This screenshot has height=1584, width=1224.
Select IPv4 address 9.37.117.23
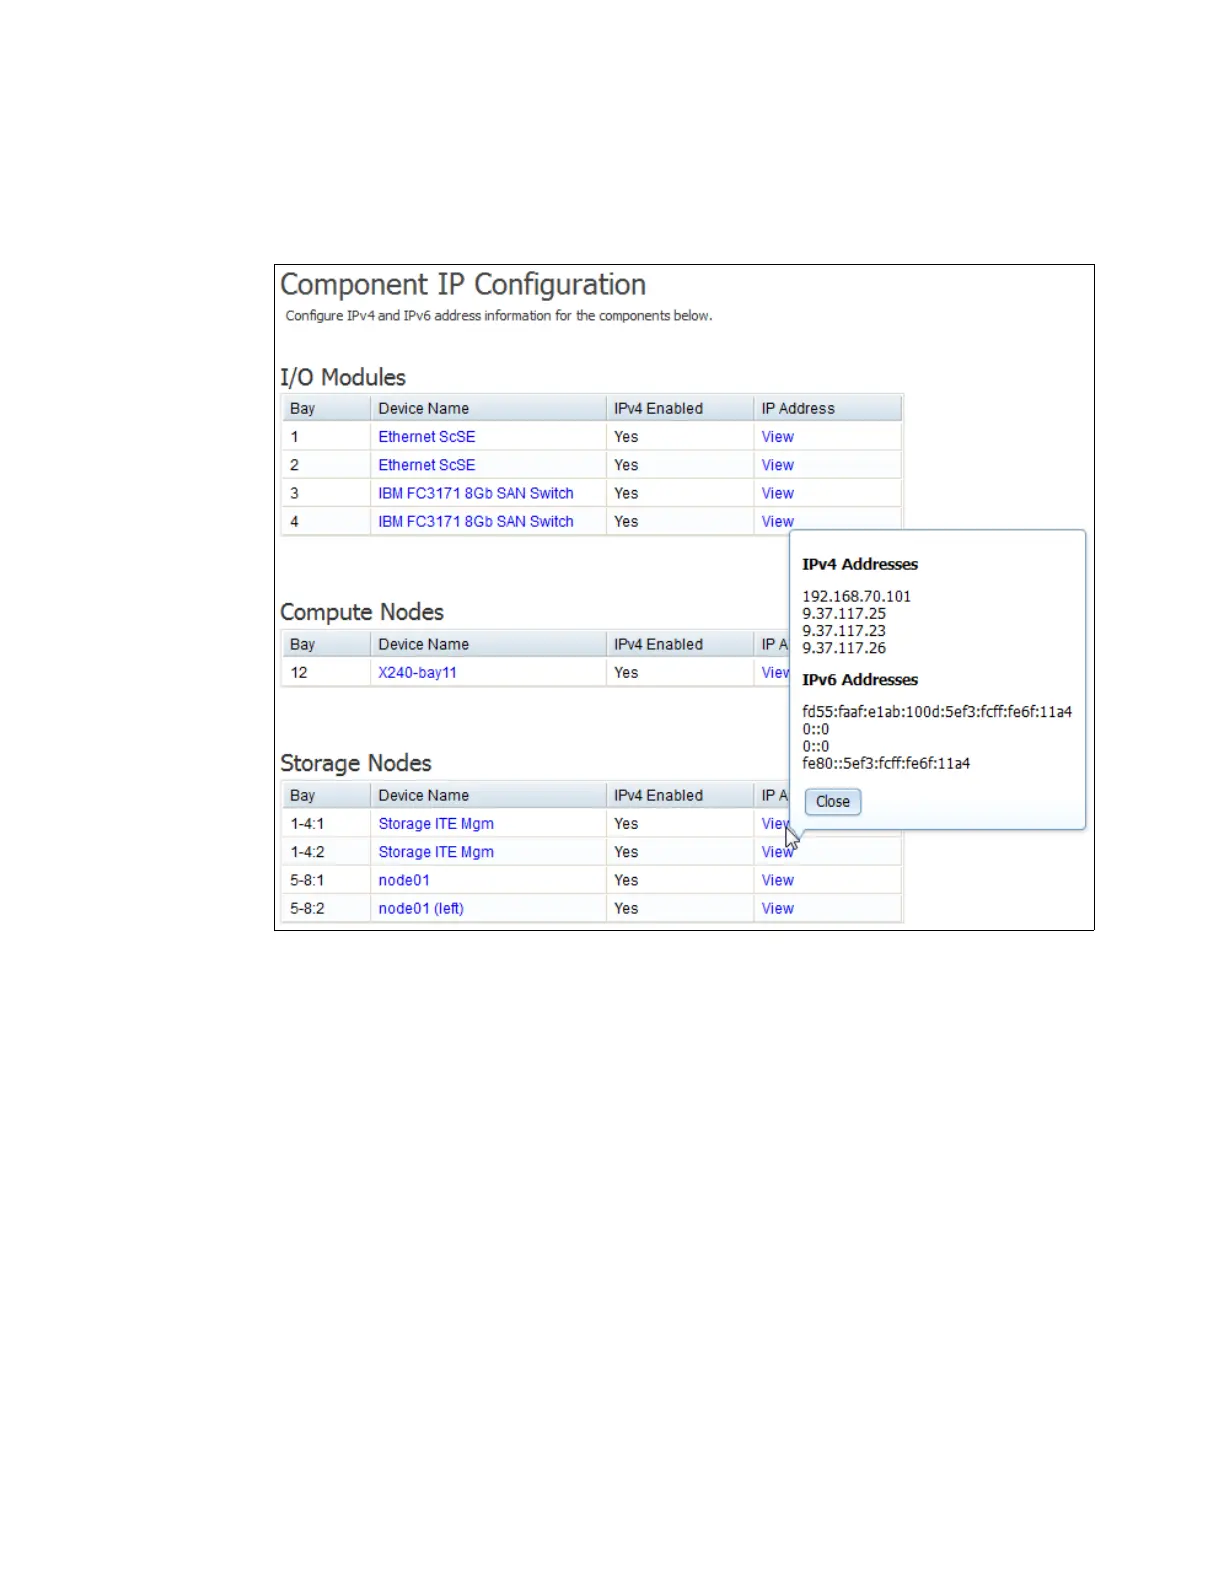844,630
